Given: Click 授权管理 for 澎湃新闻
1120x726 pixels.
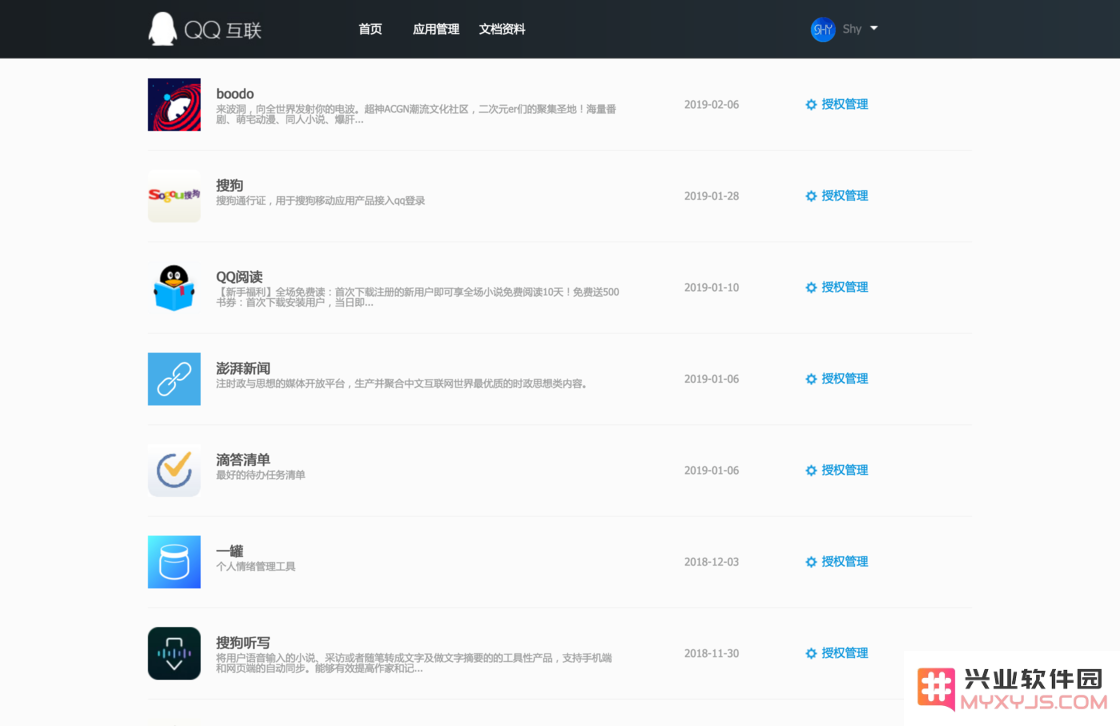Looking at the screenshot, I should pyautogui.click(x=844, y=379).
